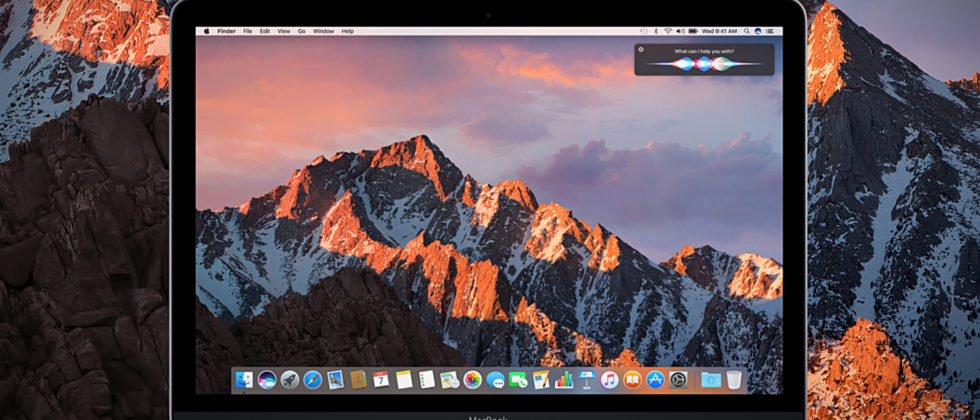Open Messages app in dock
The width and height of the screenshot is (980, 420).
click(495, 379)
